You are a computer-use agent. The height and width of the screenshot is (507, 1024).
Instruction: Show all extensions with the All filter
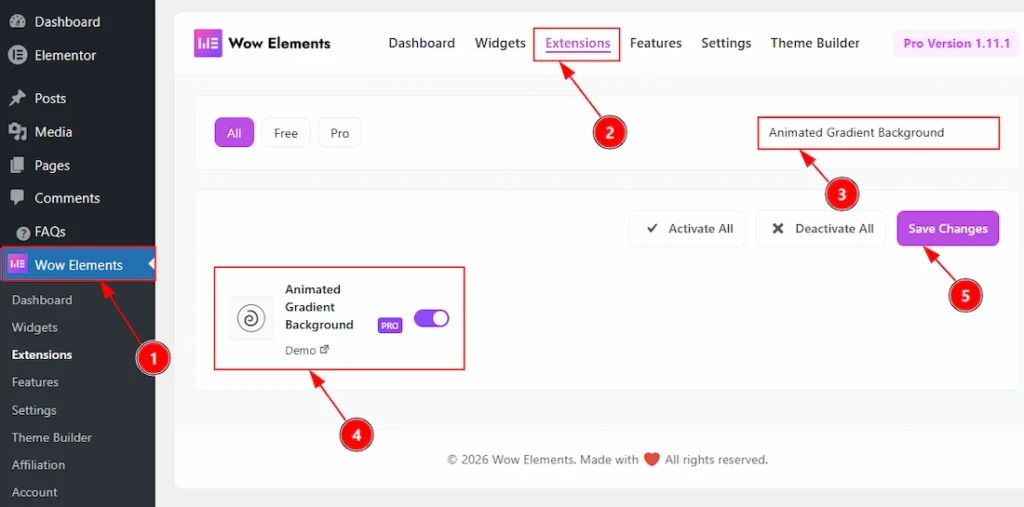pyautogui.click(x=234, y=133)
